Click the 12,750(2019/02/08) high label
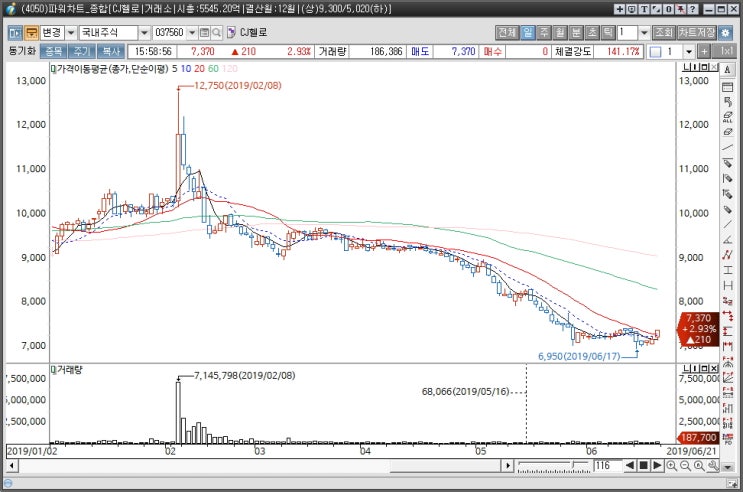This screenshot has width=743, height=492. click(238, 86)
